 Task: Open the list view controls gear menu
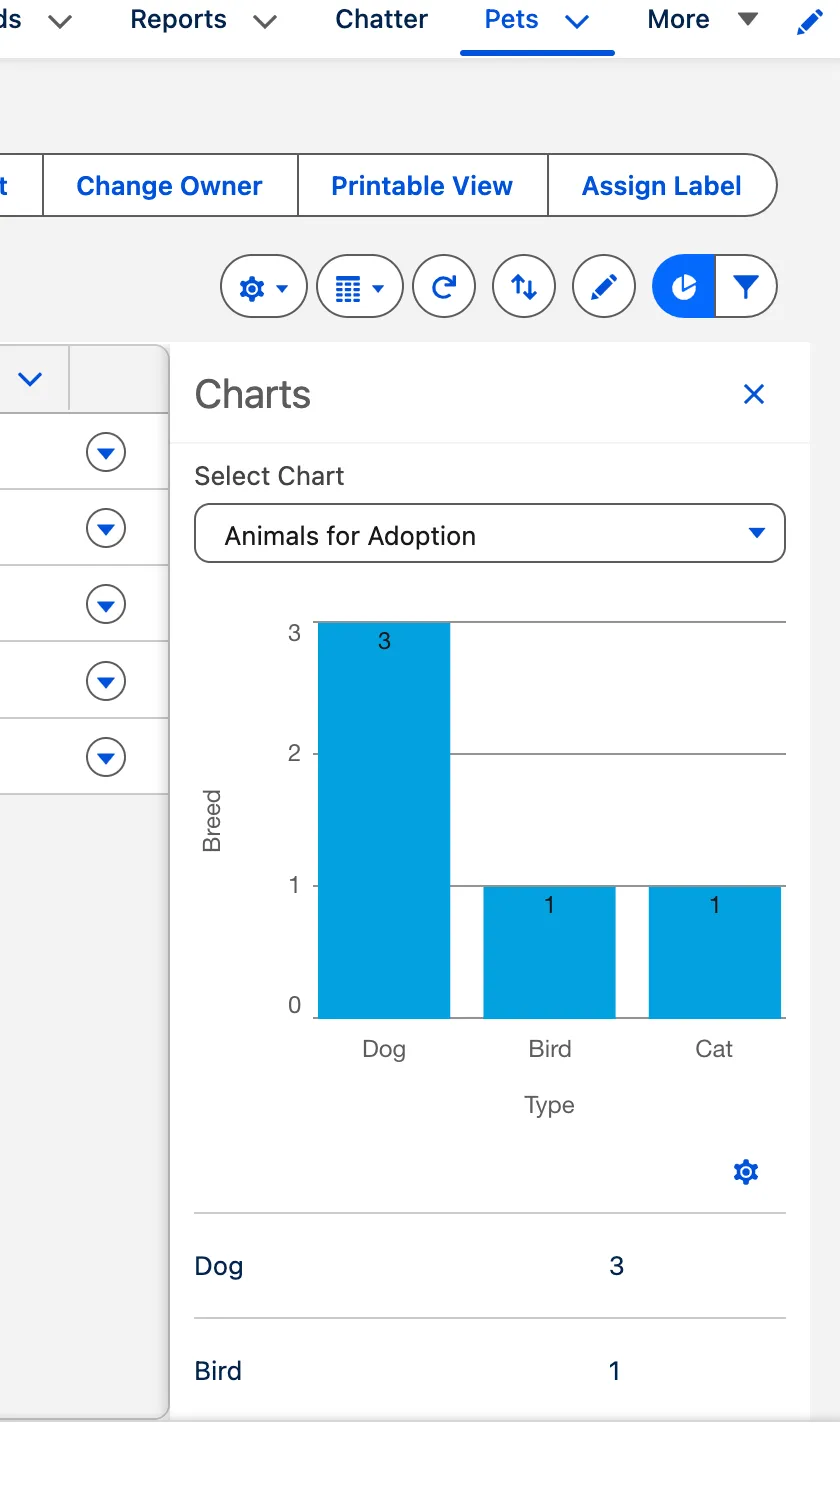[x=263, y=288]
